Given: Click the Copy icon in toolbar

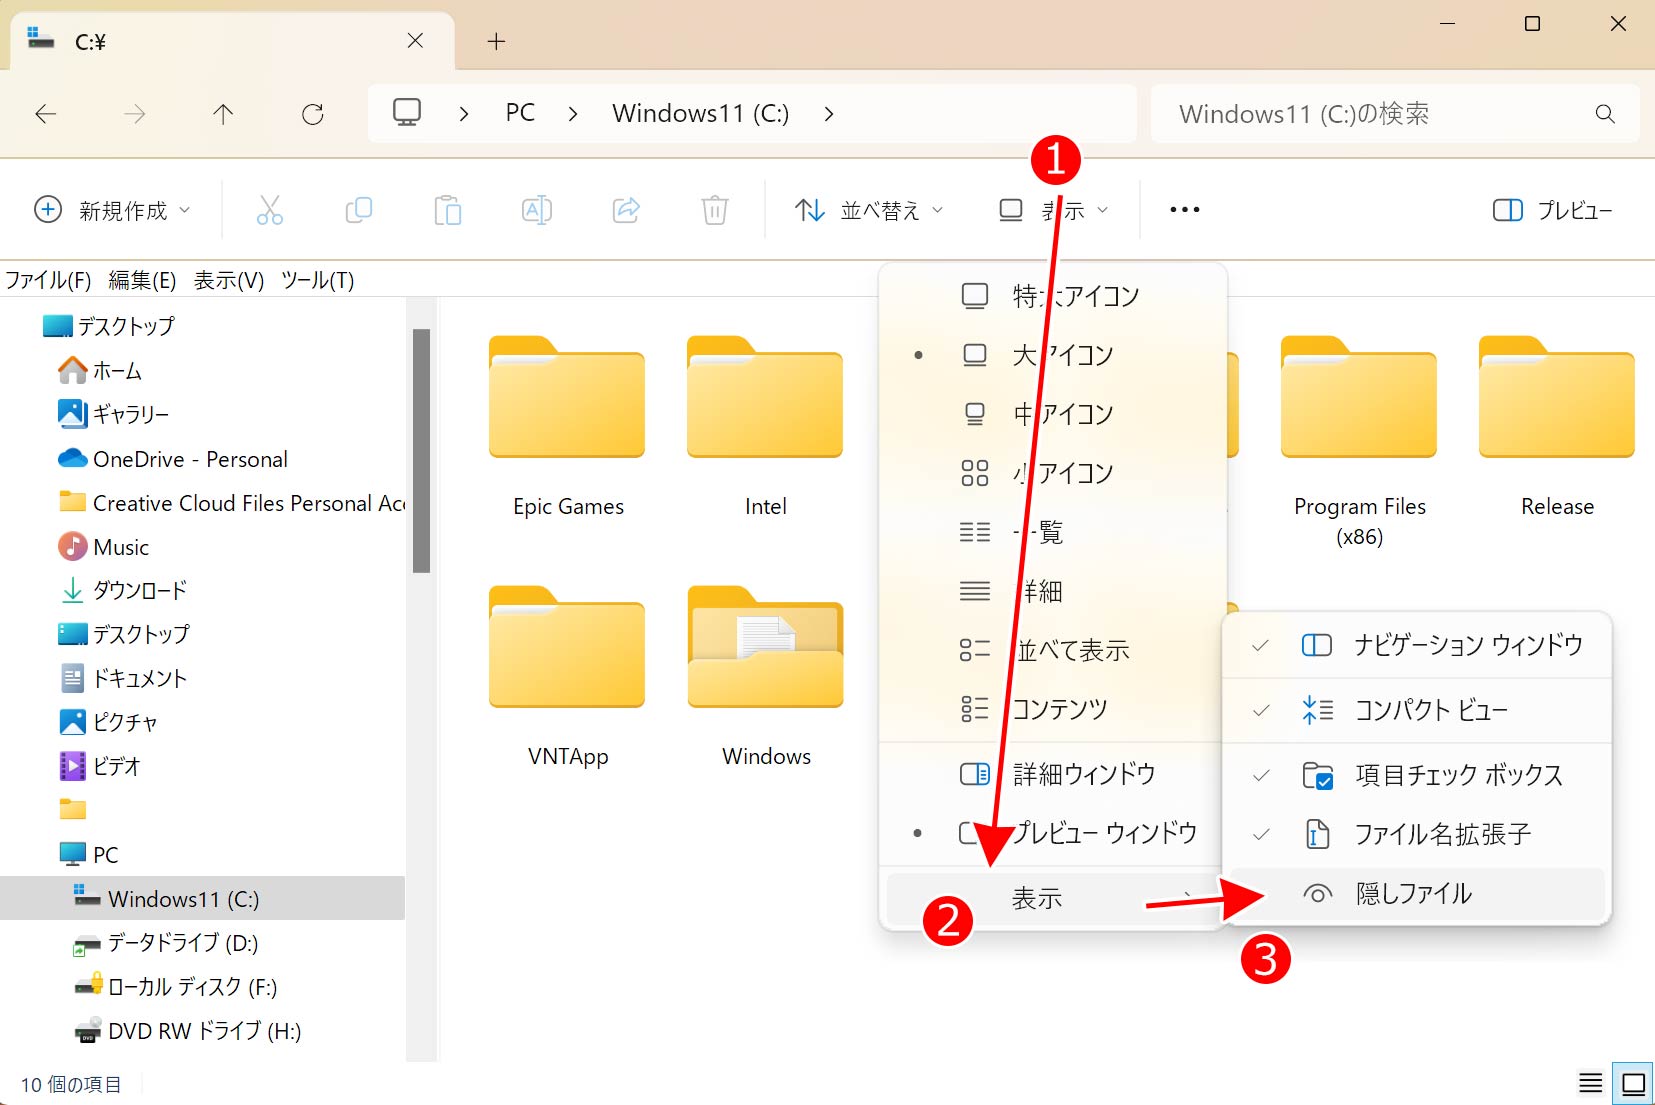Looking at the screenshot, I should 358,210.
